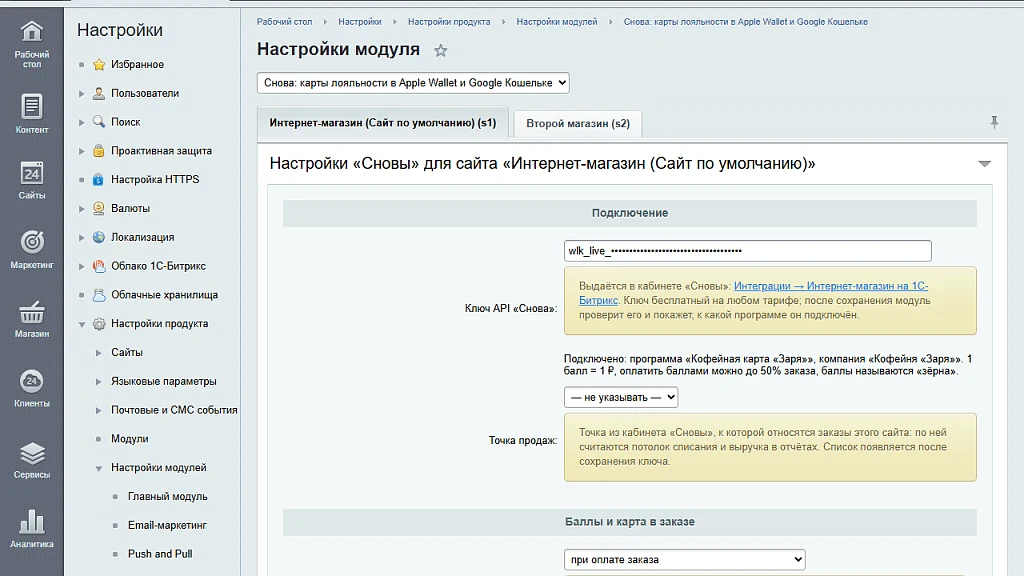Image resolution: width=1024 pixels, height=576 pixels.
Task: Click the globe icon next to Локализация
Action: click(99, 237)
